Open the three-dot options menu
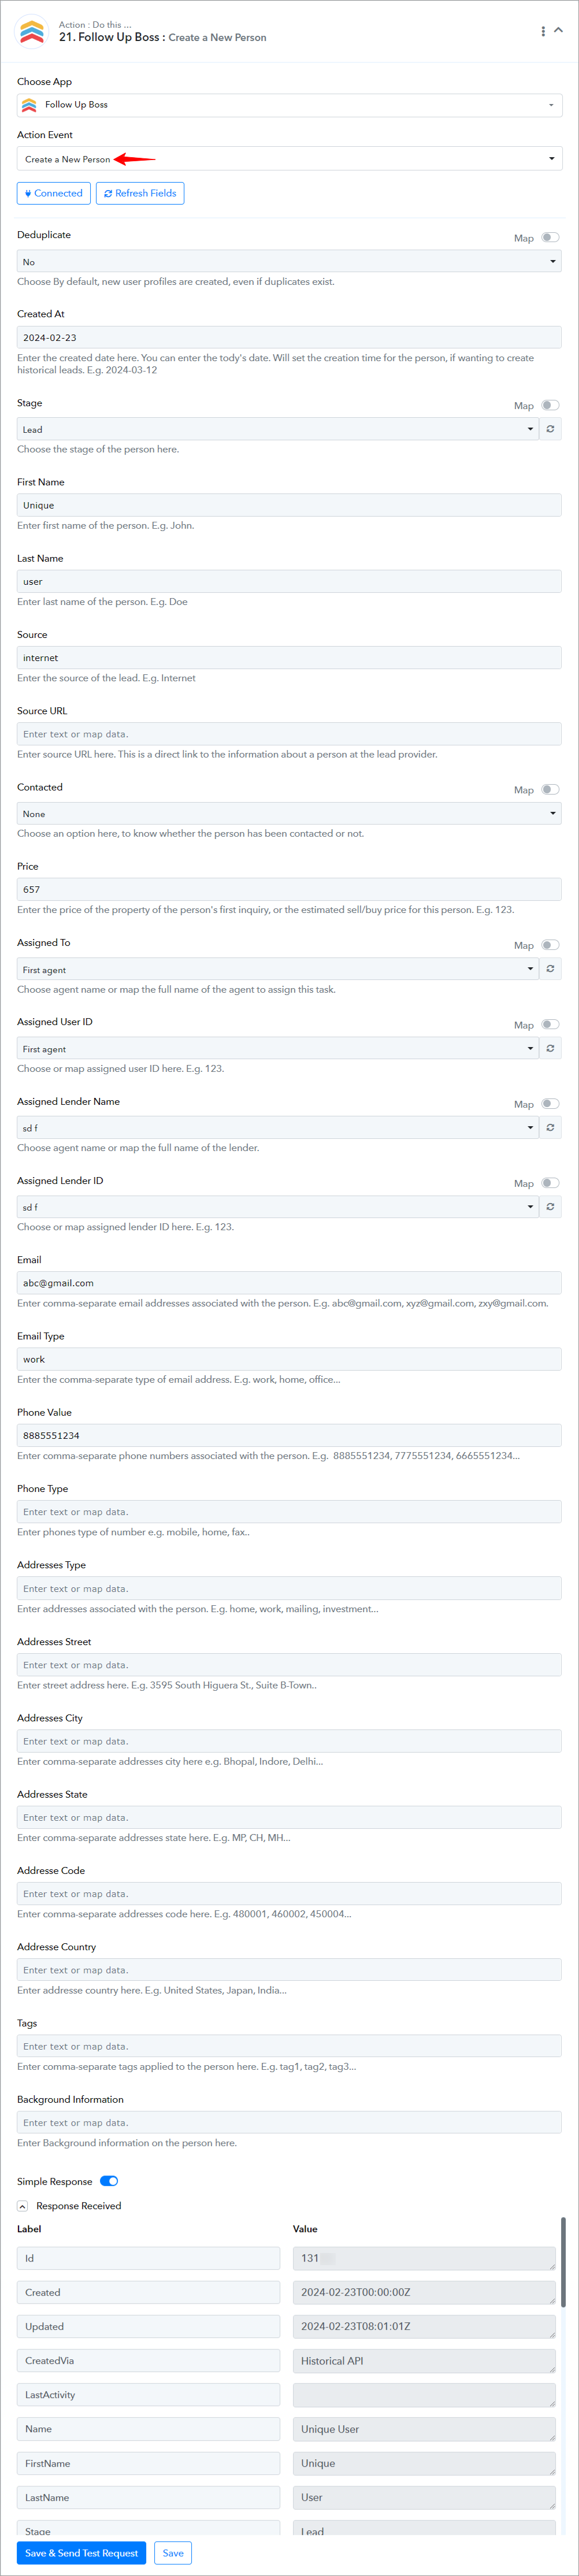The width and height of the screenshot is (579, 2576). tap(543, 31)
